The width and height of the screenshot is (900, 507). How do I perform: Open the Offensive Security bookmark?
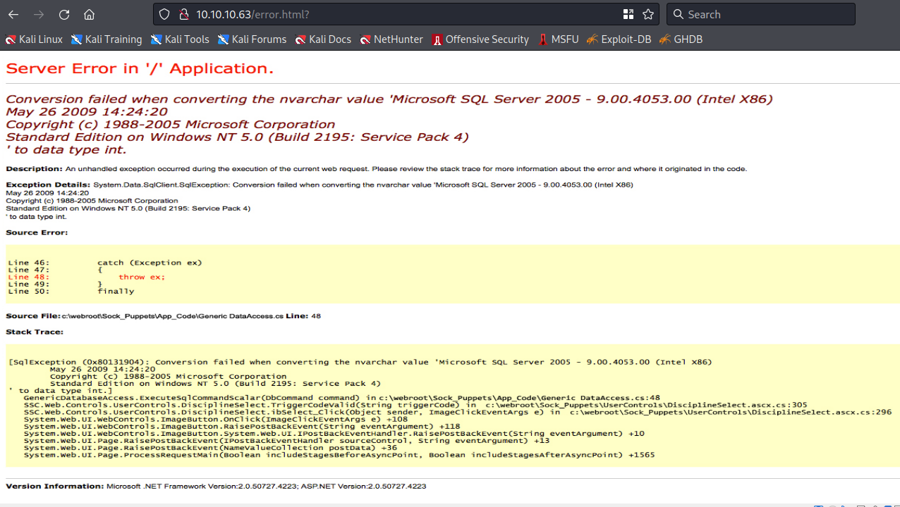point(481,40)
